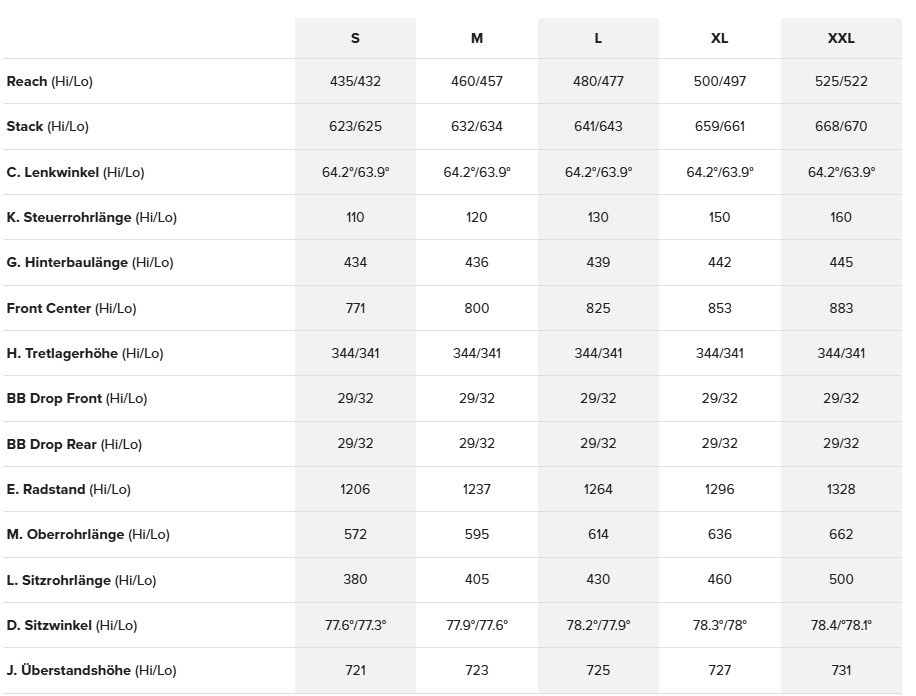This screenshot has width=916, height=696.
Task: Select the Sitzwinkel value 78.2°/77.9° for L
Action: 598,625
